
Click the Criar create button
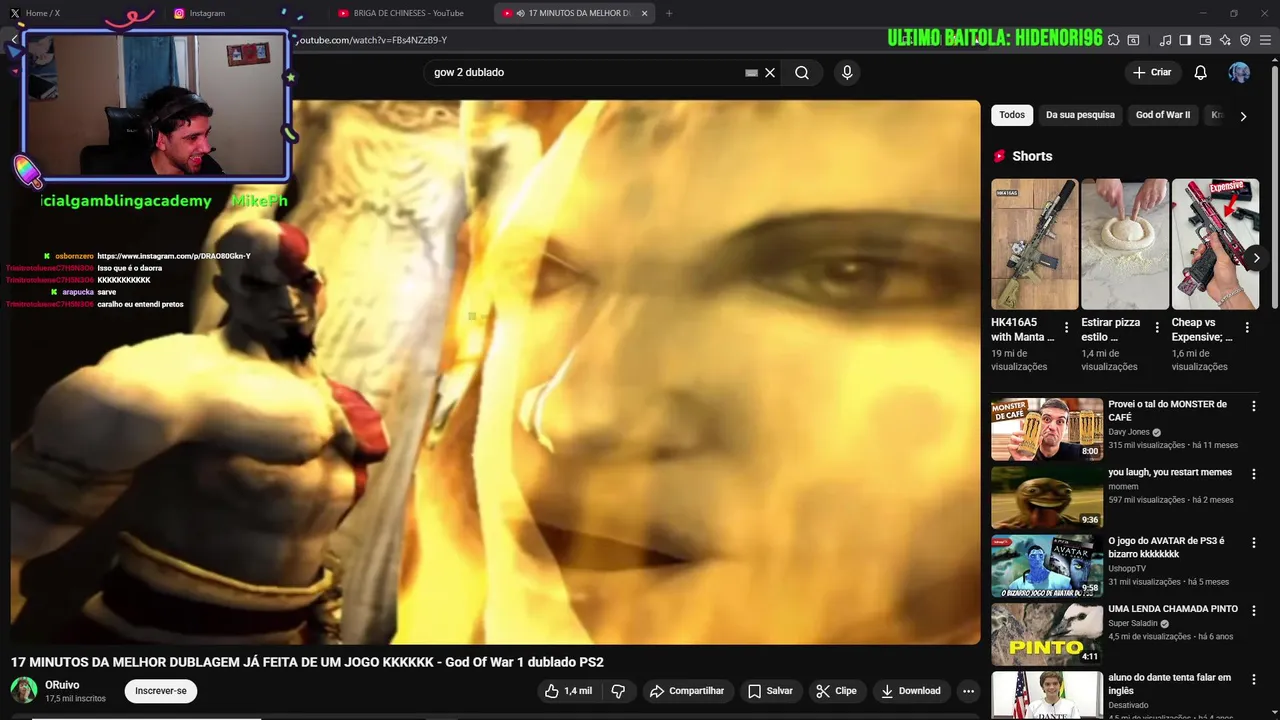coord(1152,72)
